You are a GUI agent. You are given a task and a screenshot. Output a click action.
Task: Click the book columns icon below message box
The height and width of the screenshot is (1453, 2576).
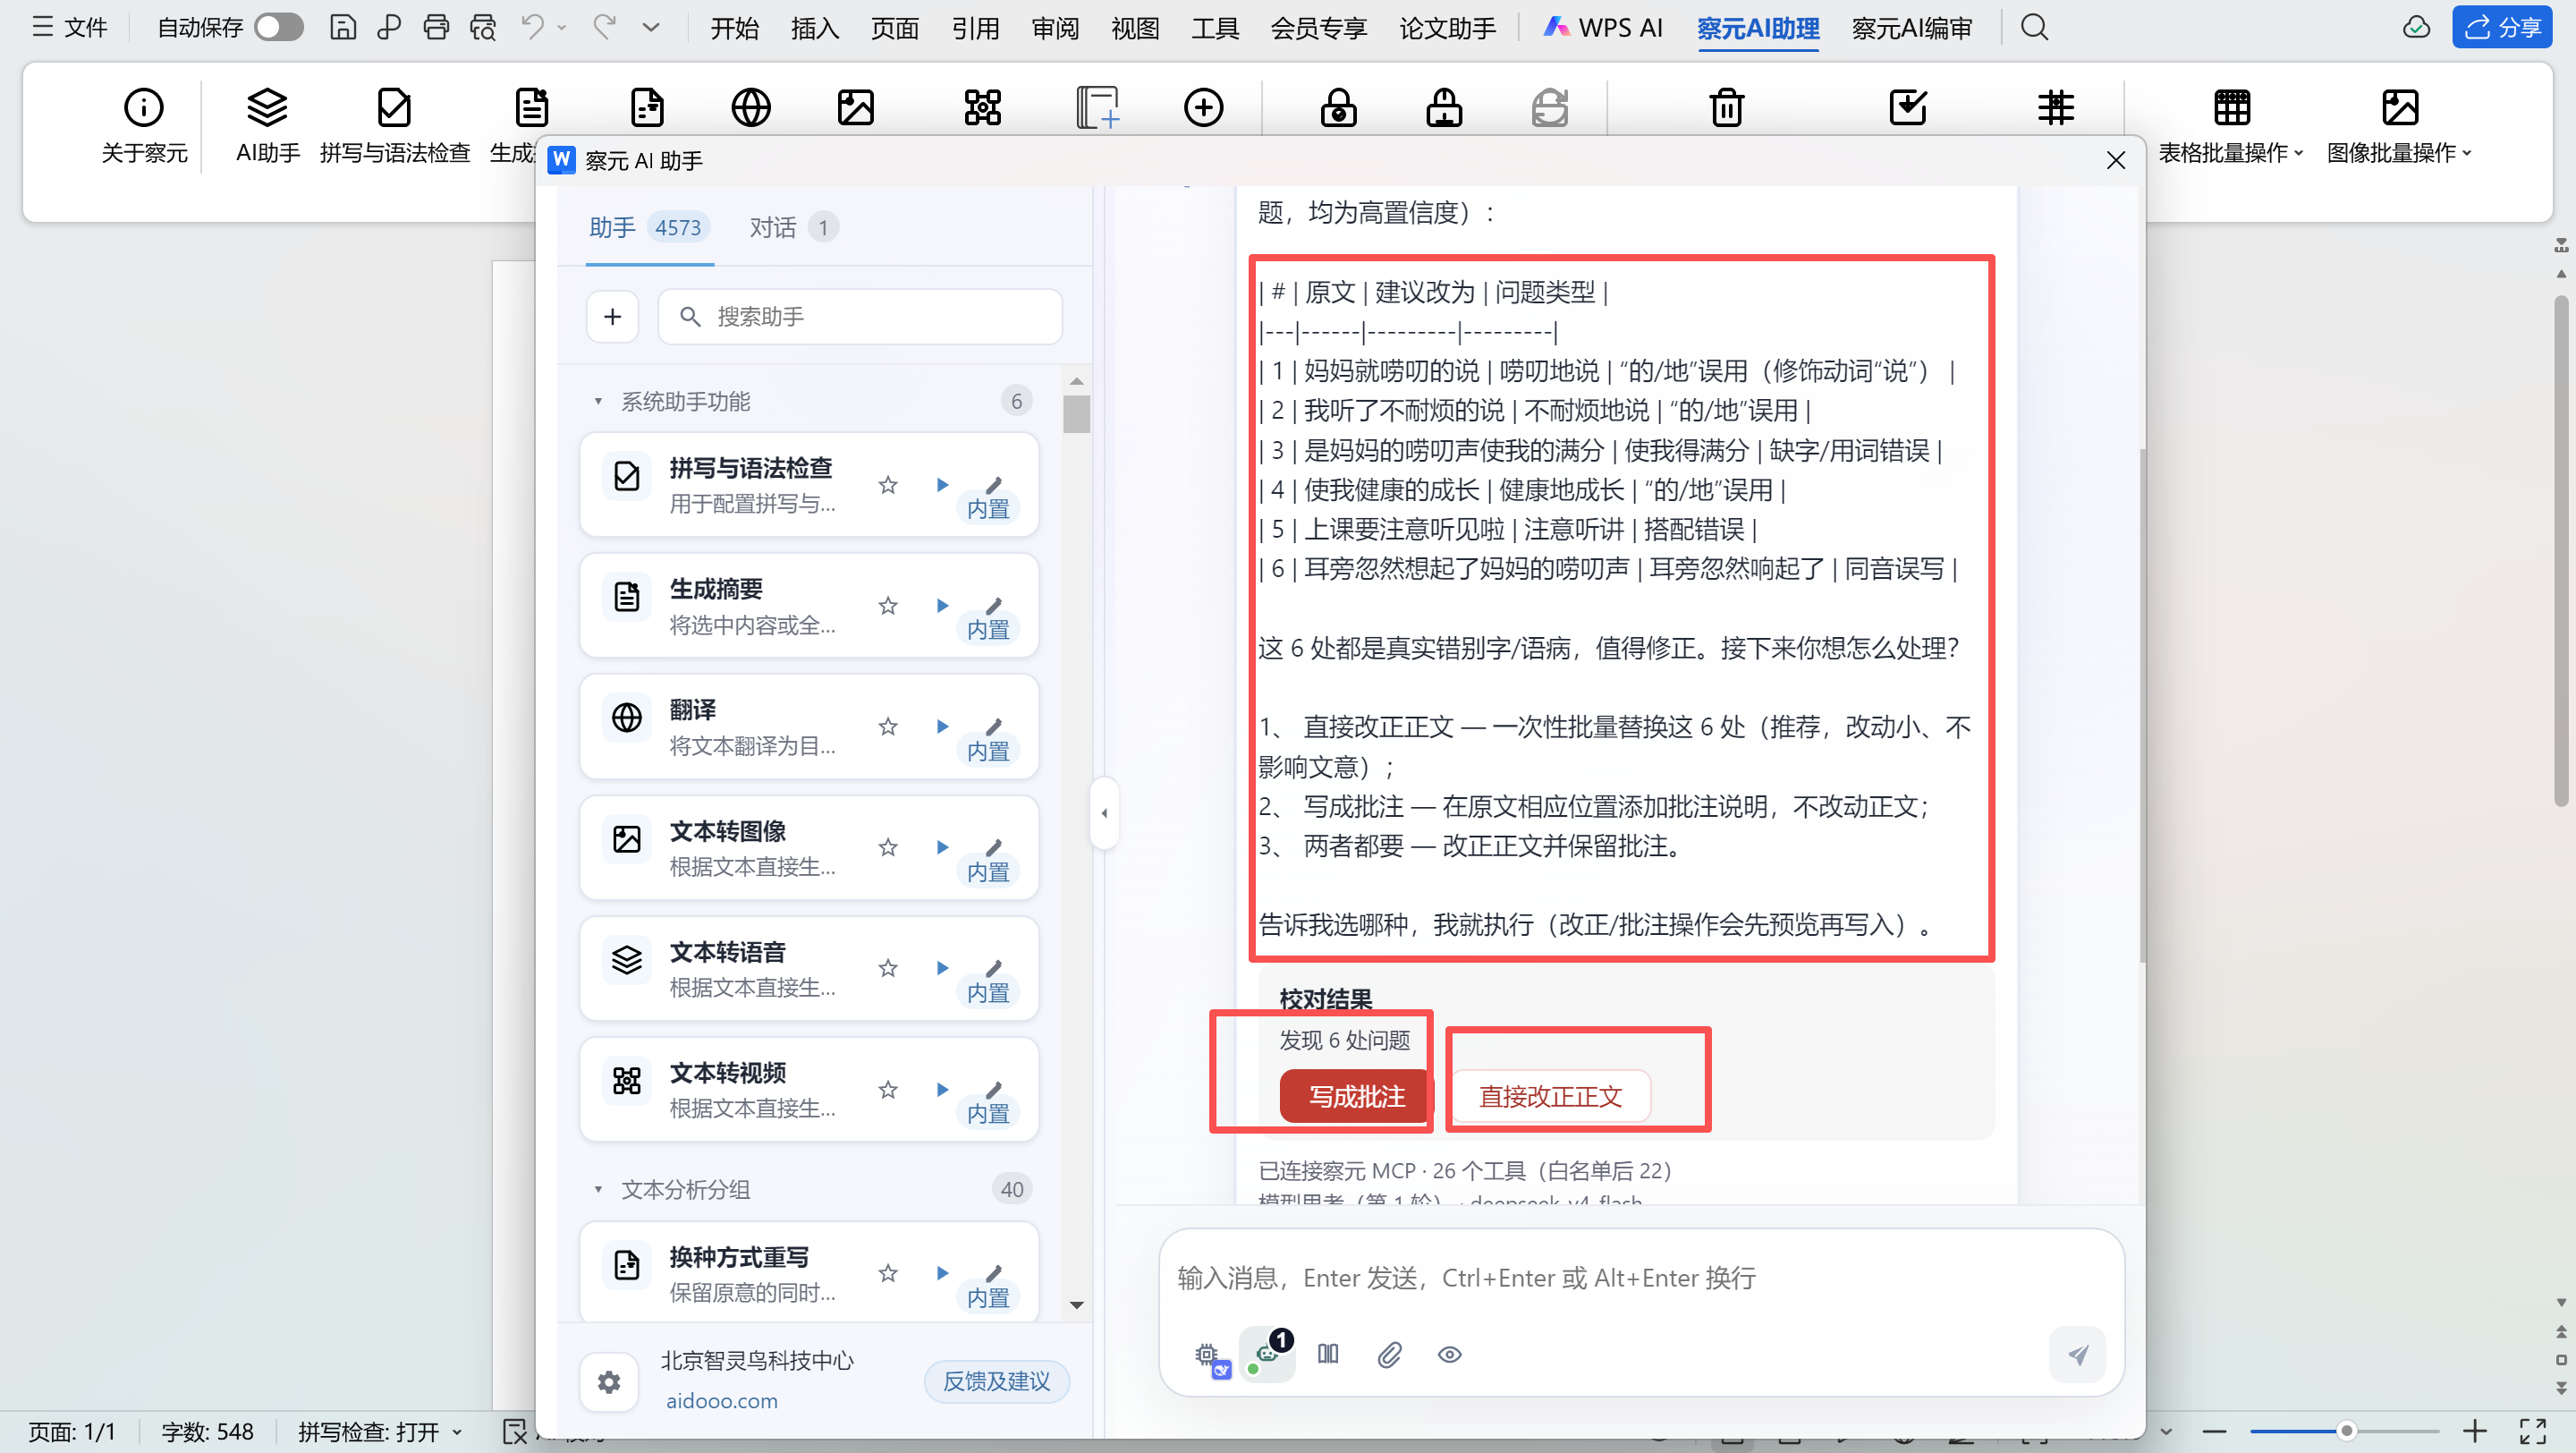[x=1328, y=1354]
